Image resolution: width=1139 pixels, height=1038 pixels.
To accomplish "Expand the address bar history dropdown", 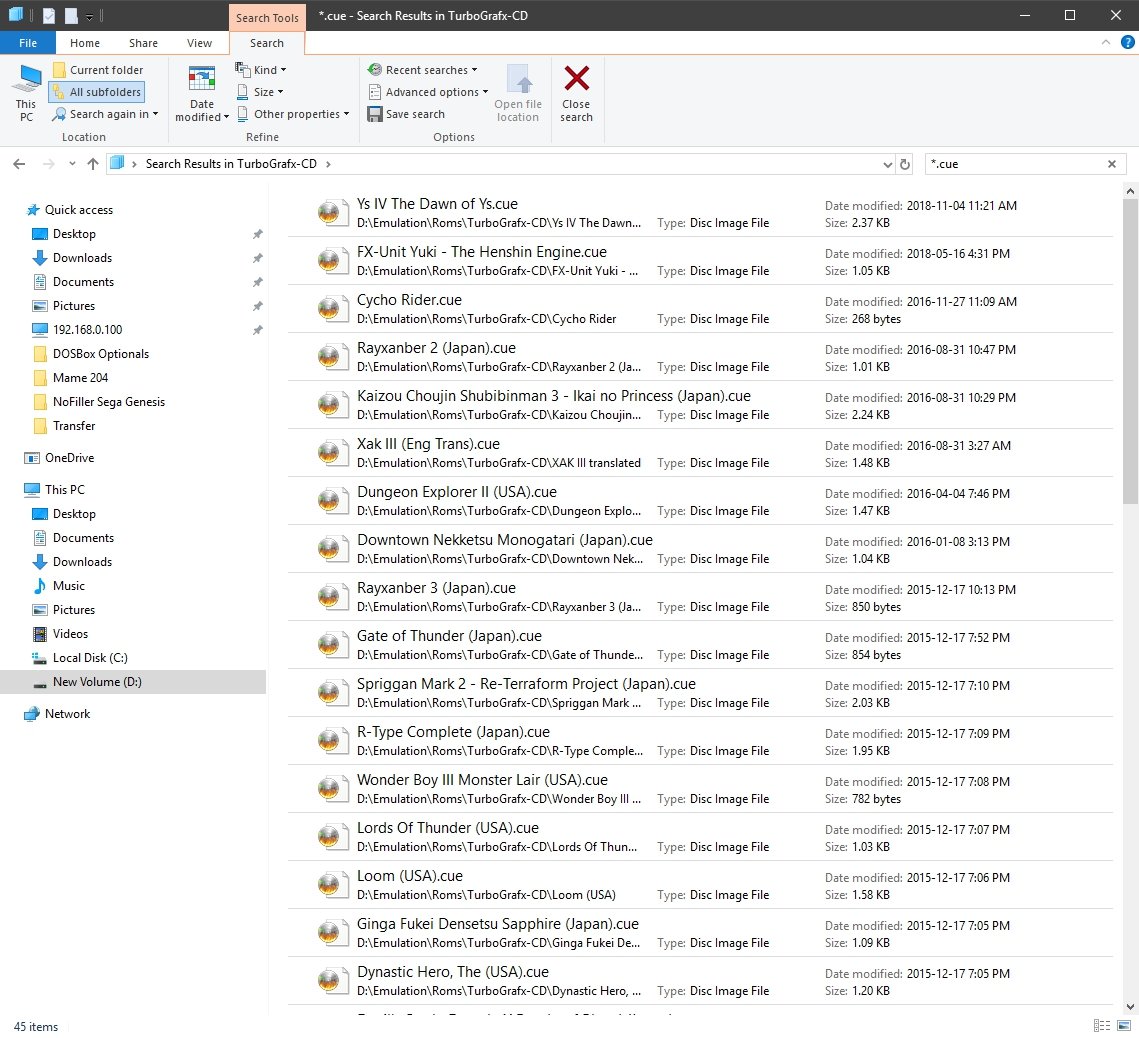I will click(x=888, y=164).
